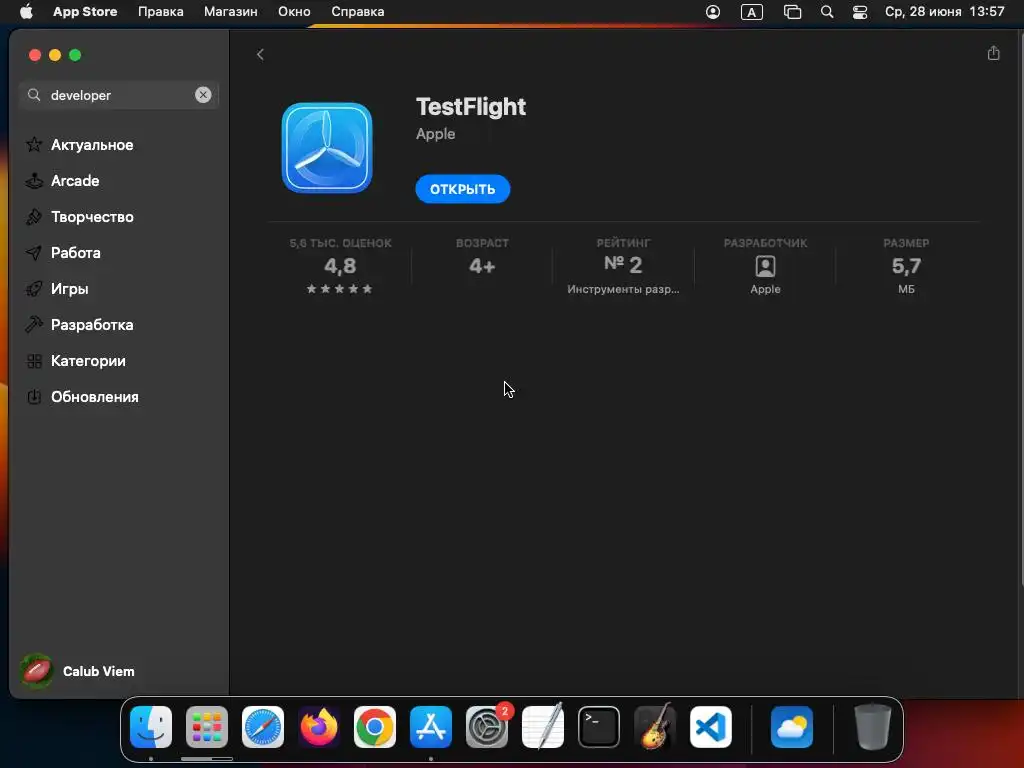Select the download icon next to Обновления
The height and width of the screenshot is (768, 1024).
34,396
